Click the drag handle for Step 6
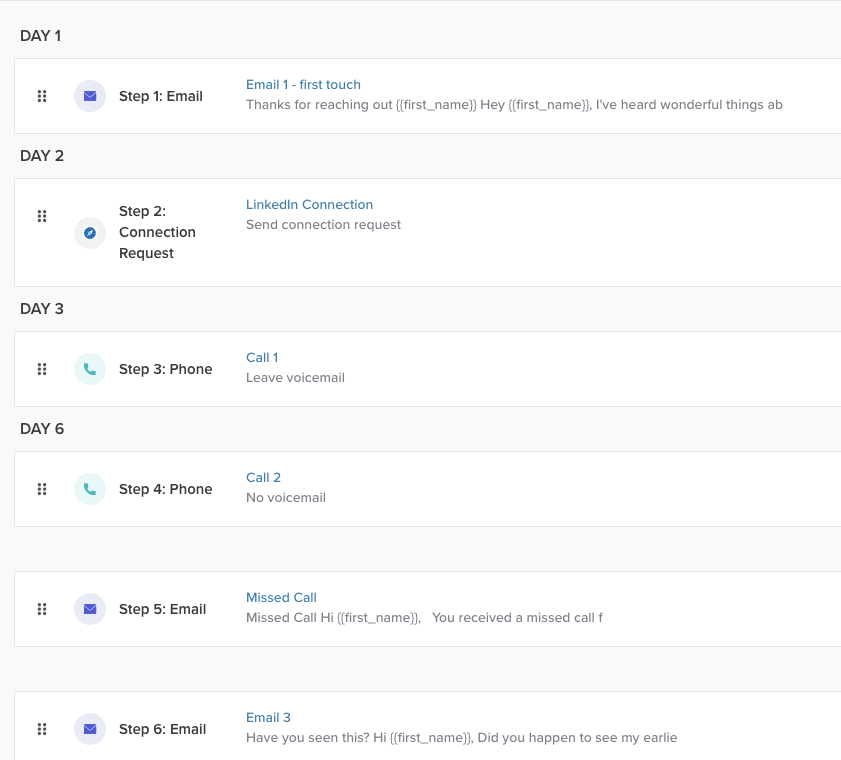The image size is (841, 760). click(42, 729)
